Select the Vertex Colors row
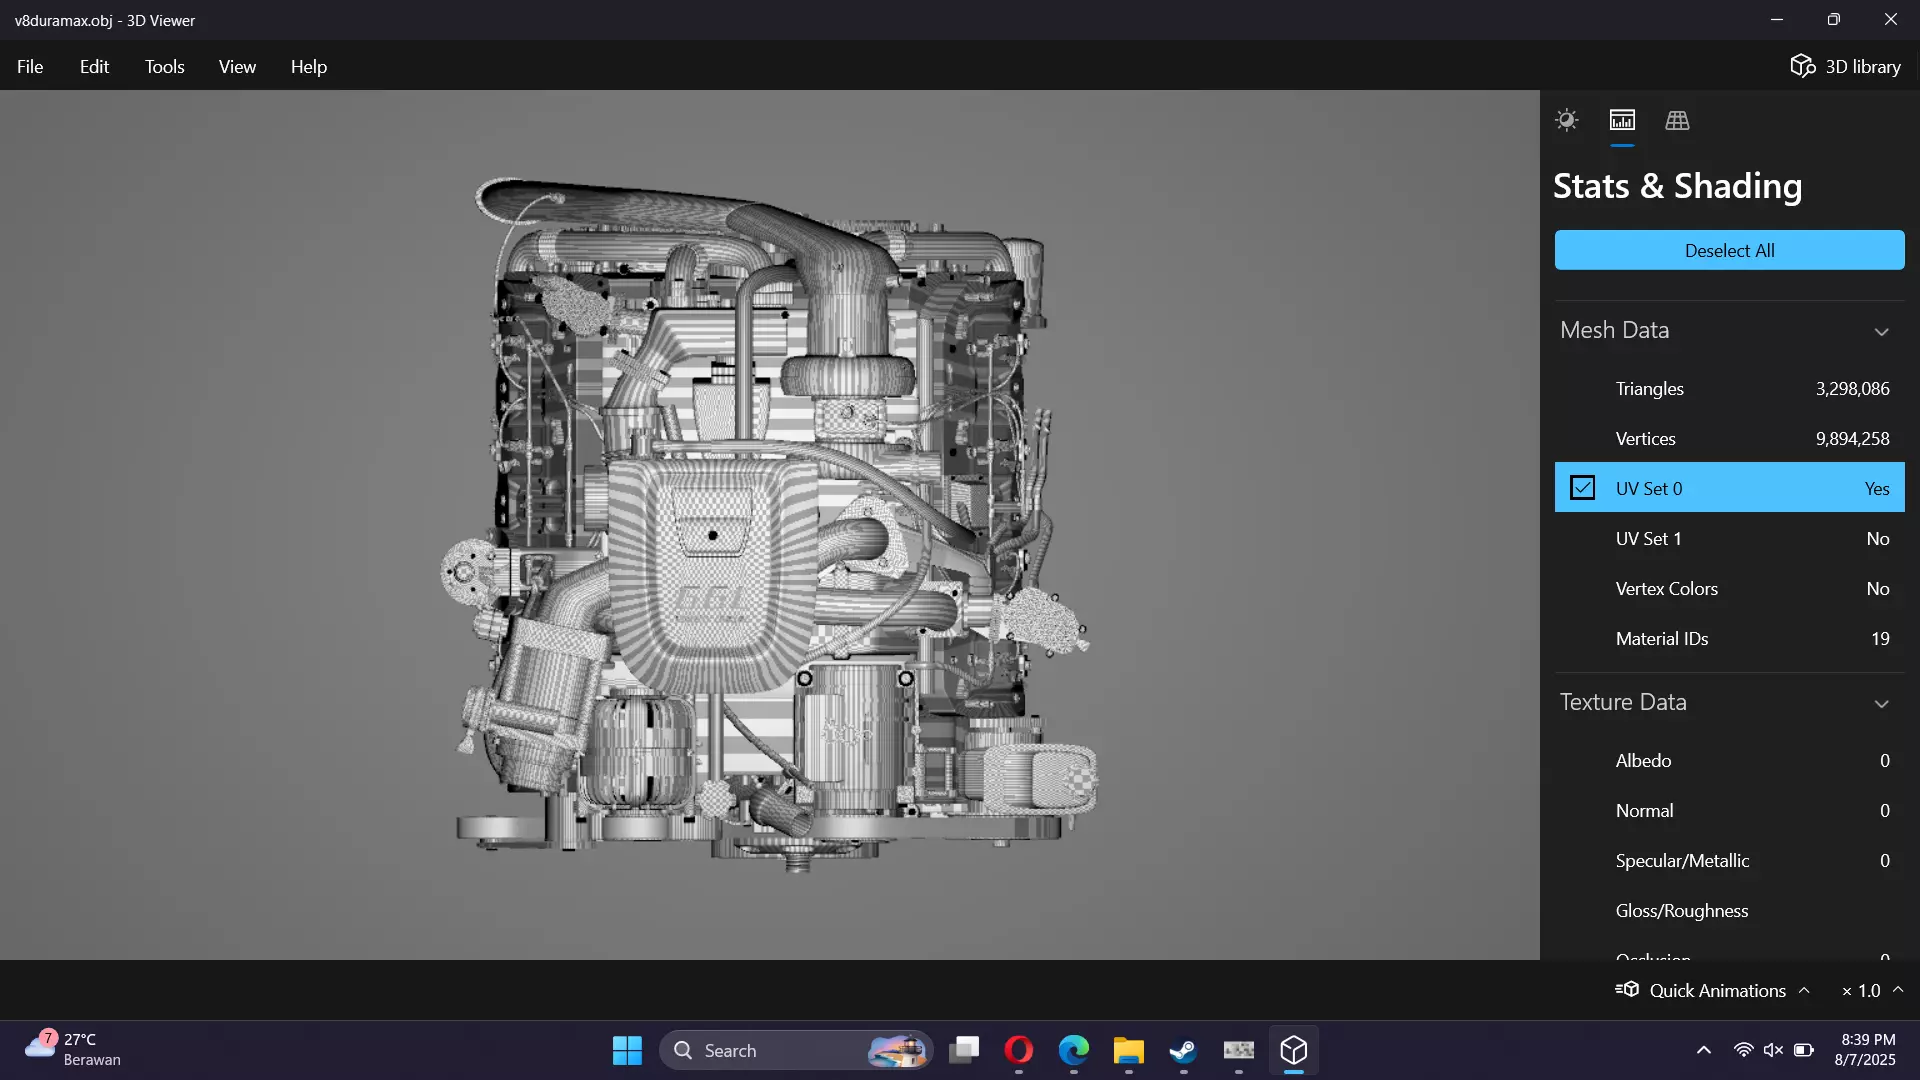Viewport: 1920px width, 1080px height. point(1729,588)
